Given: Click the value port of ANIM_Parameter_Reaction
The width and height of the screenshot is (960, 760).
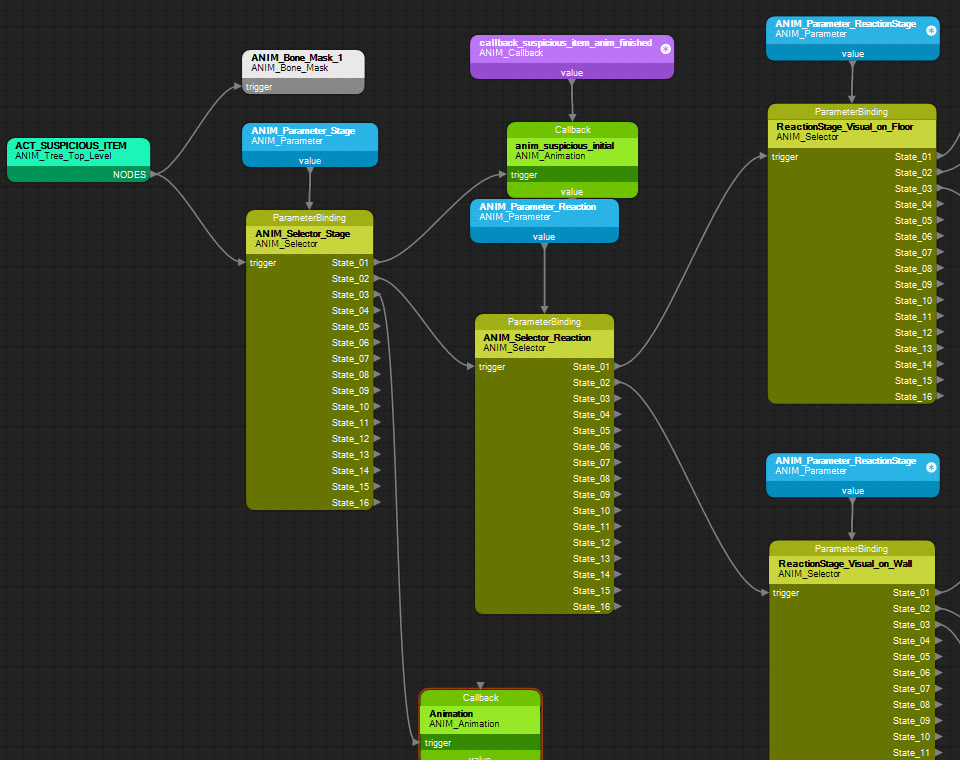Looking at the screenshot, I should coord(544,236).
